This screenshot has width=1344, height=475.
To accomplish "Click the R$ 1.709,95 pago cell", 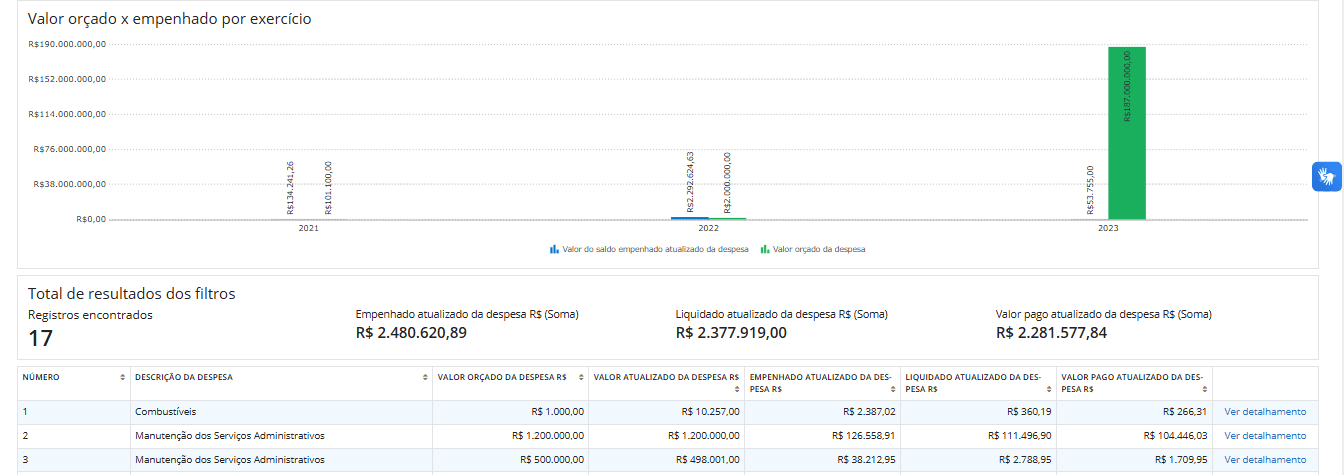I will (1135, 460).
